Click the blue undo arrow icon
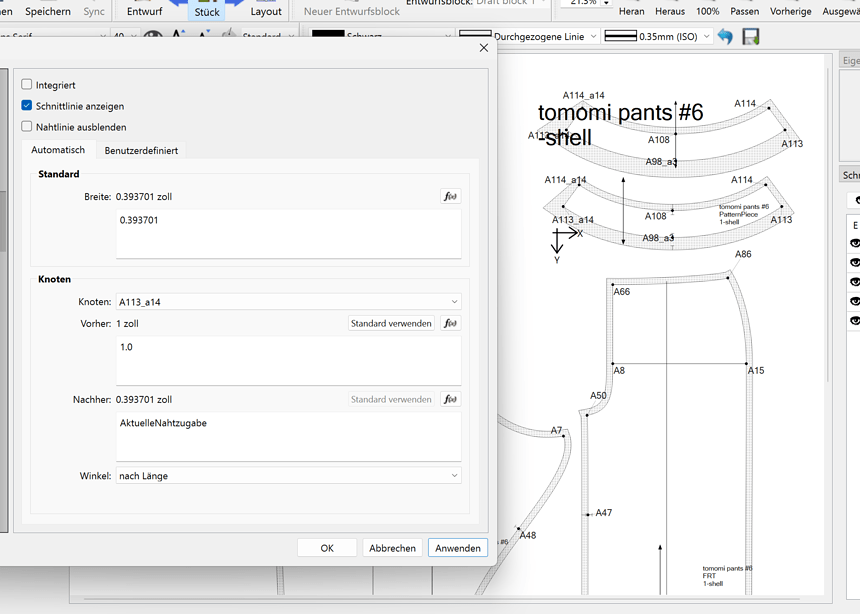Viewport: 860px width, 614px height. [x=725, y=37]
